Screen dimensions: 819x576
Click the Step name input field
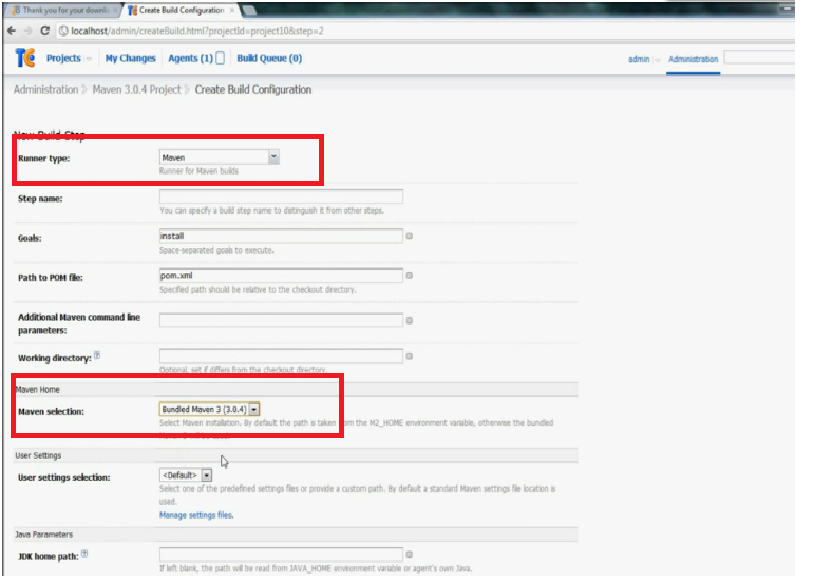coord(280,197)
